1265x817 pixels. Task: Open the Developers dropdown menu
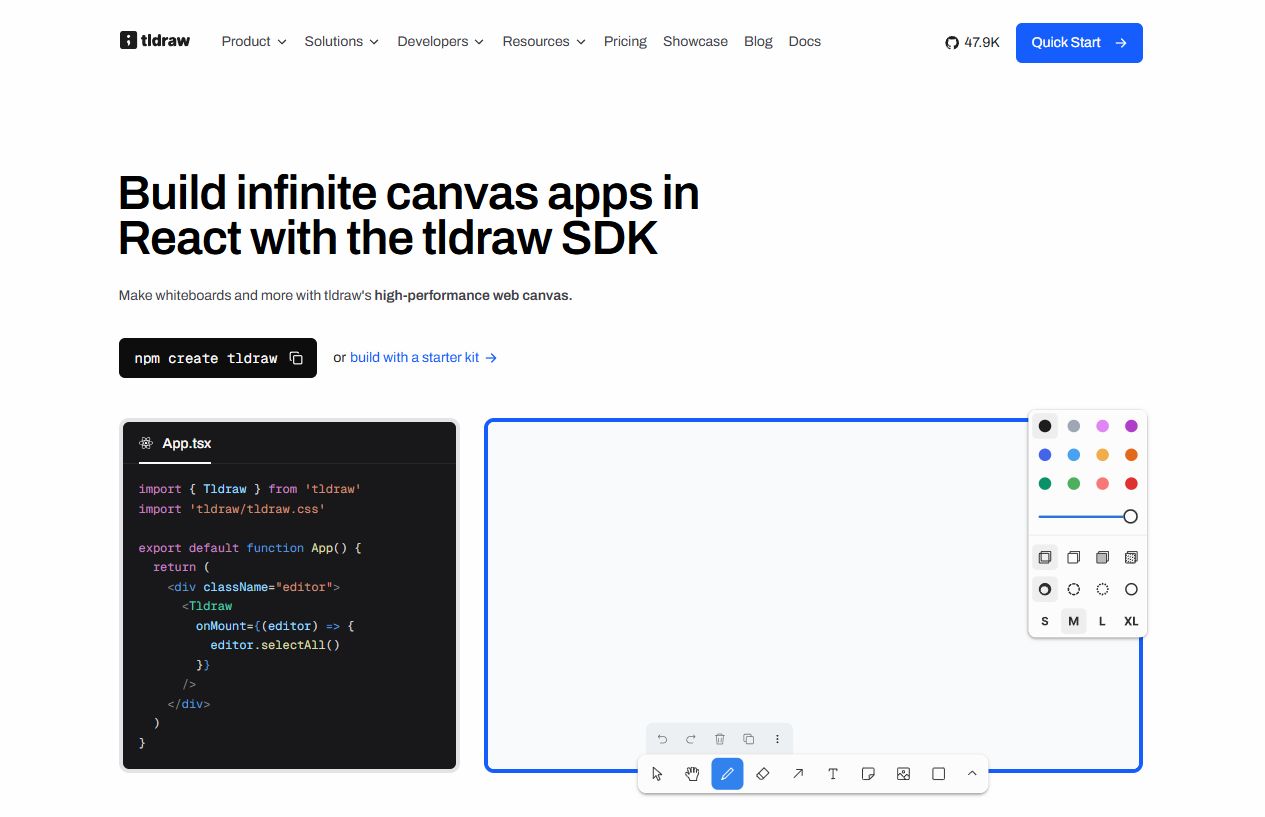441,41
